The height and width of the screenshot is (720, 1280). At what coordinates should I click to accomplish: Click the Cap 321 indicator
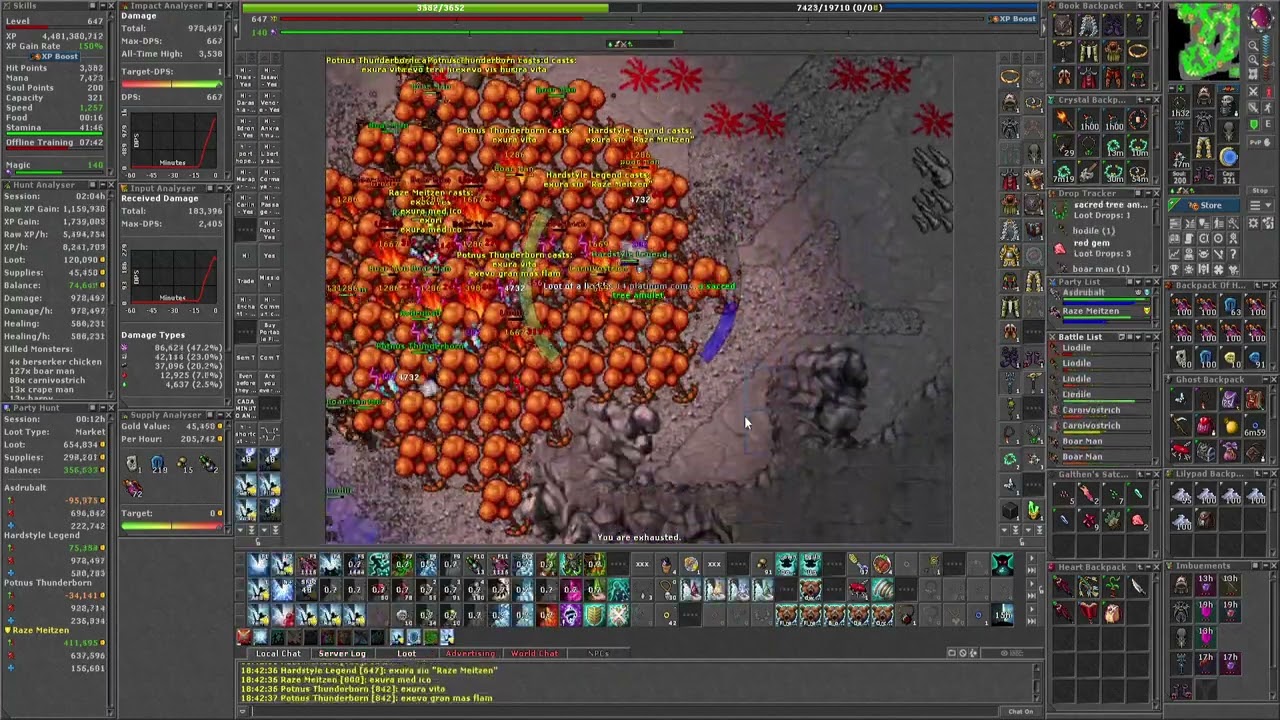(1229, 177)
